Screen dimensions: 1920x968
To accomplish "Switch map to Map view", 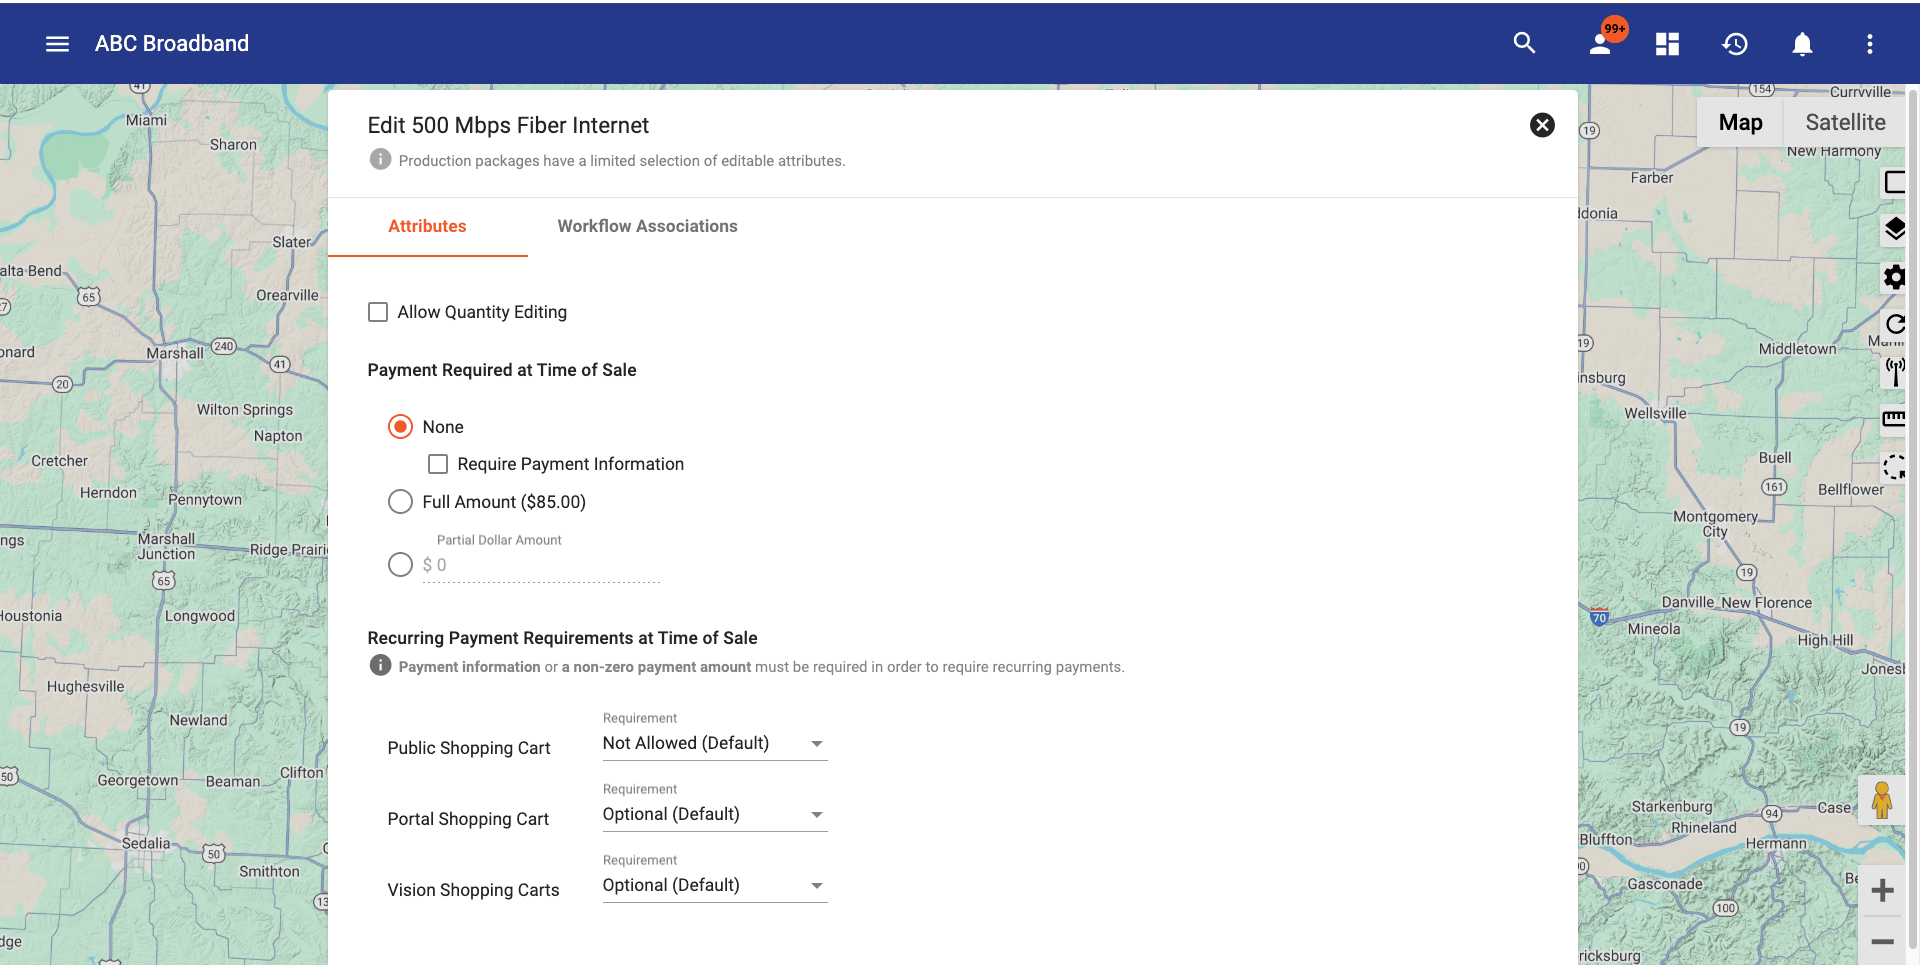I will pyautogui.click(x=1740, y=122).
